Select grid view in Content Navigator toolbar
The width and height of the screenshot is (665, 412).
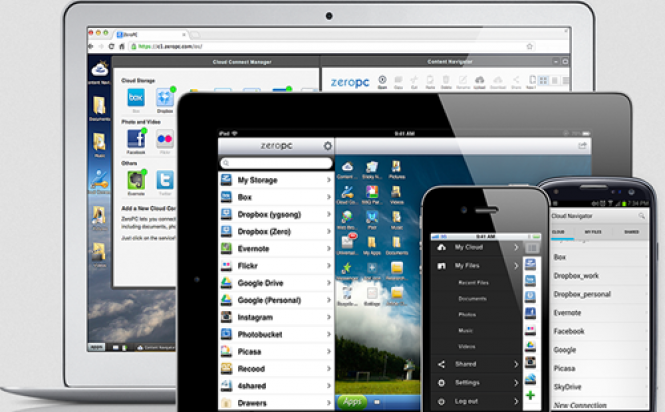point(543,80)
